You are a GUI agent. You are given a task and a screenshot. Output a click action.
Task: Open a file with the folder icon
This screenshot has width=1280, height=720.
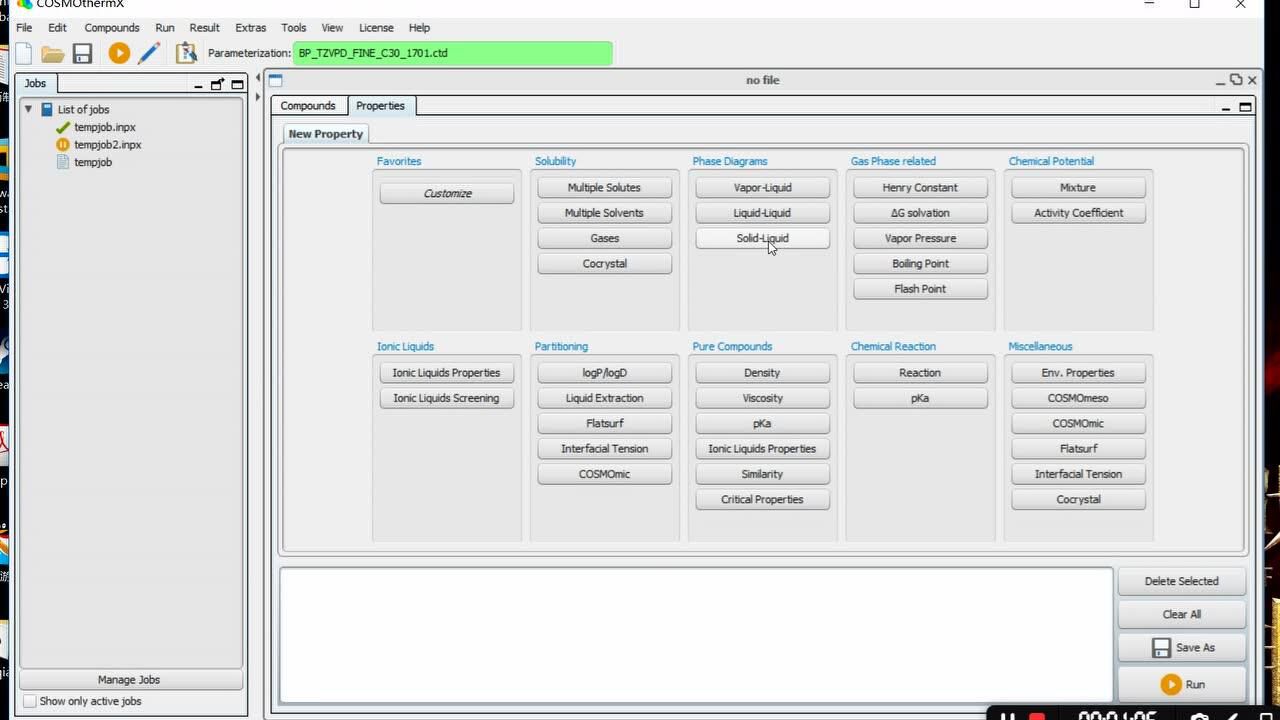(x=52, y=53)
